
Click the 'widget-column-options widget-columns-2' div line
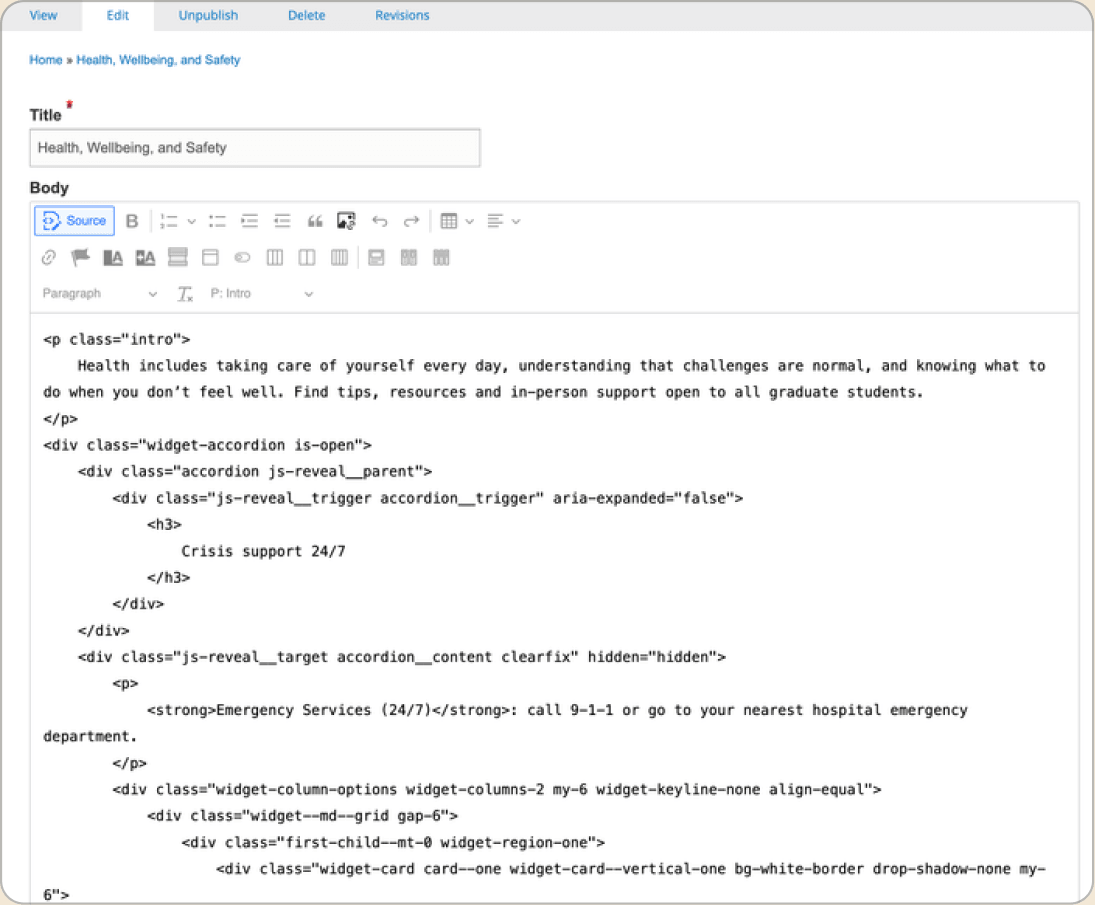[x=497, y=790]
